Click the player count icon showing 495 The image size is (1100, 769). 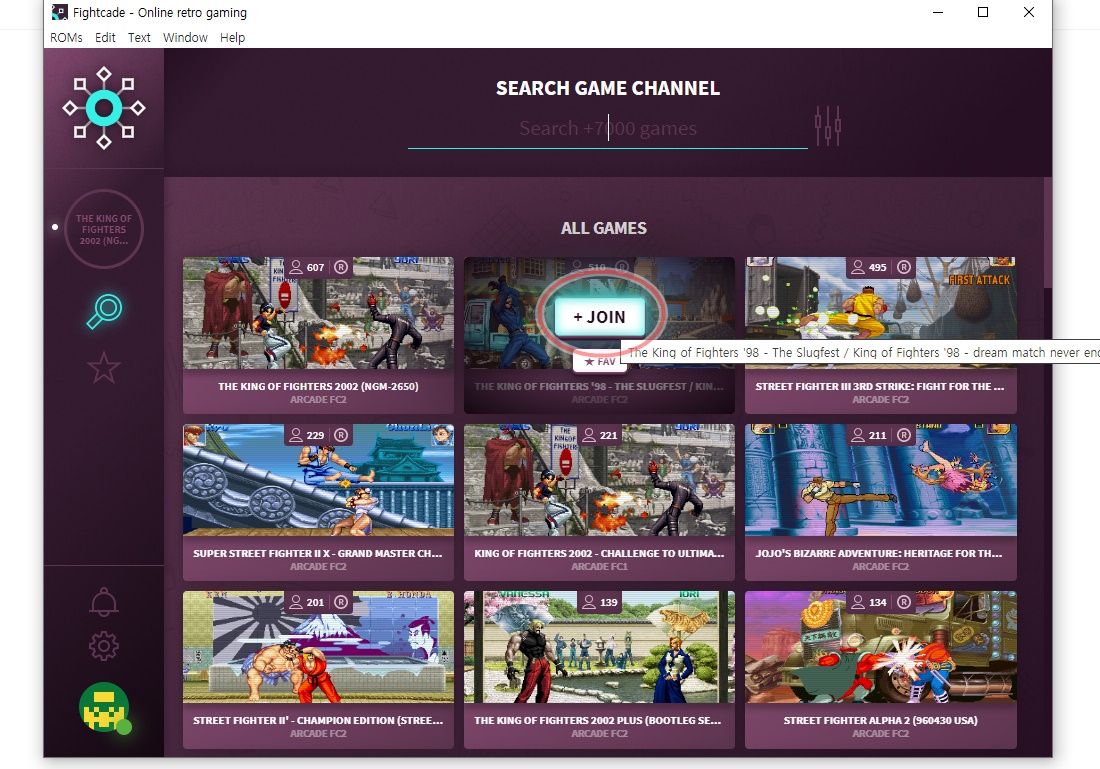point(858,267)
